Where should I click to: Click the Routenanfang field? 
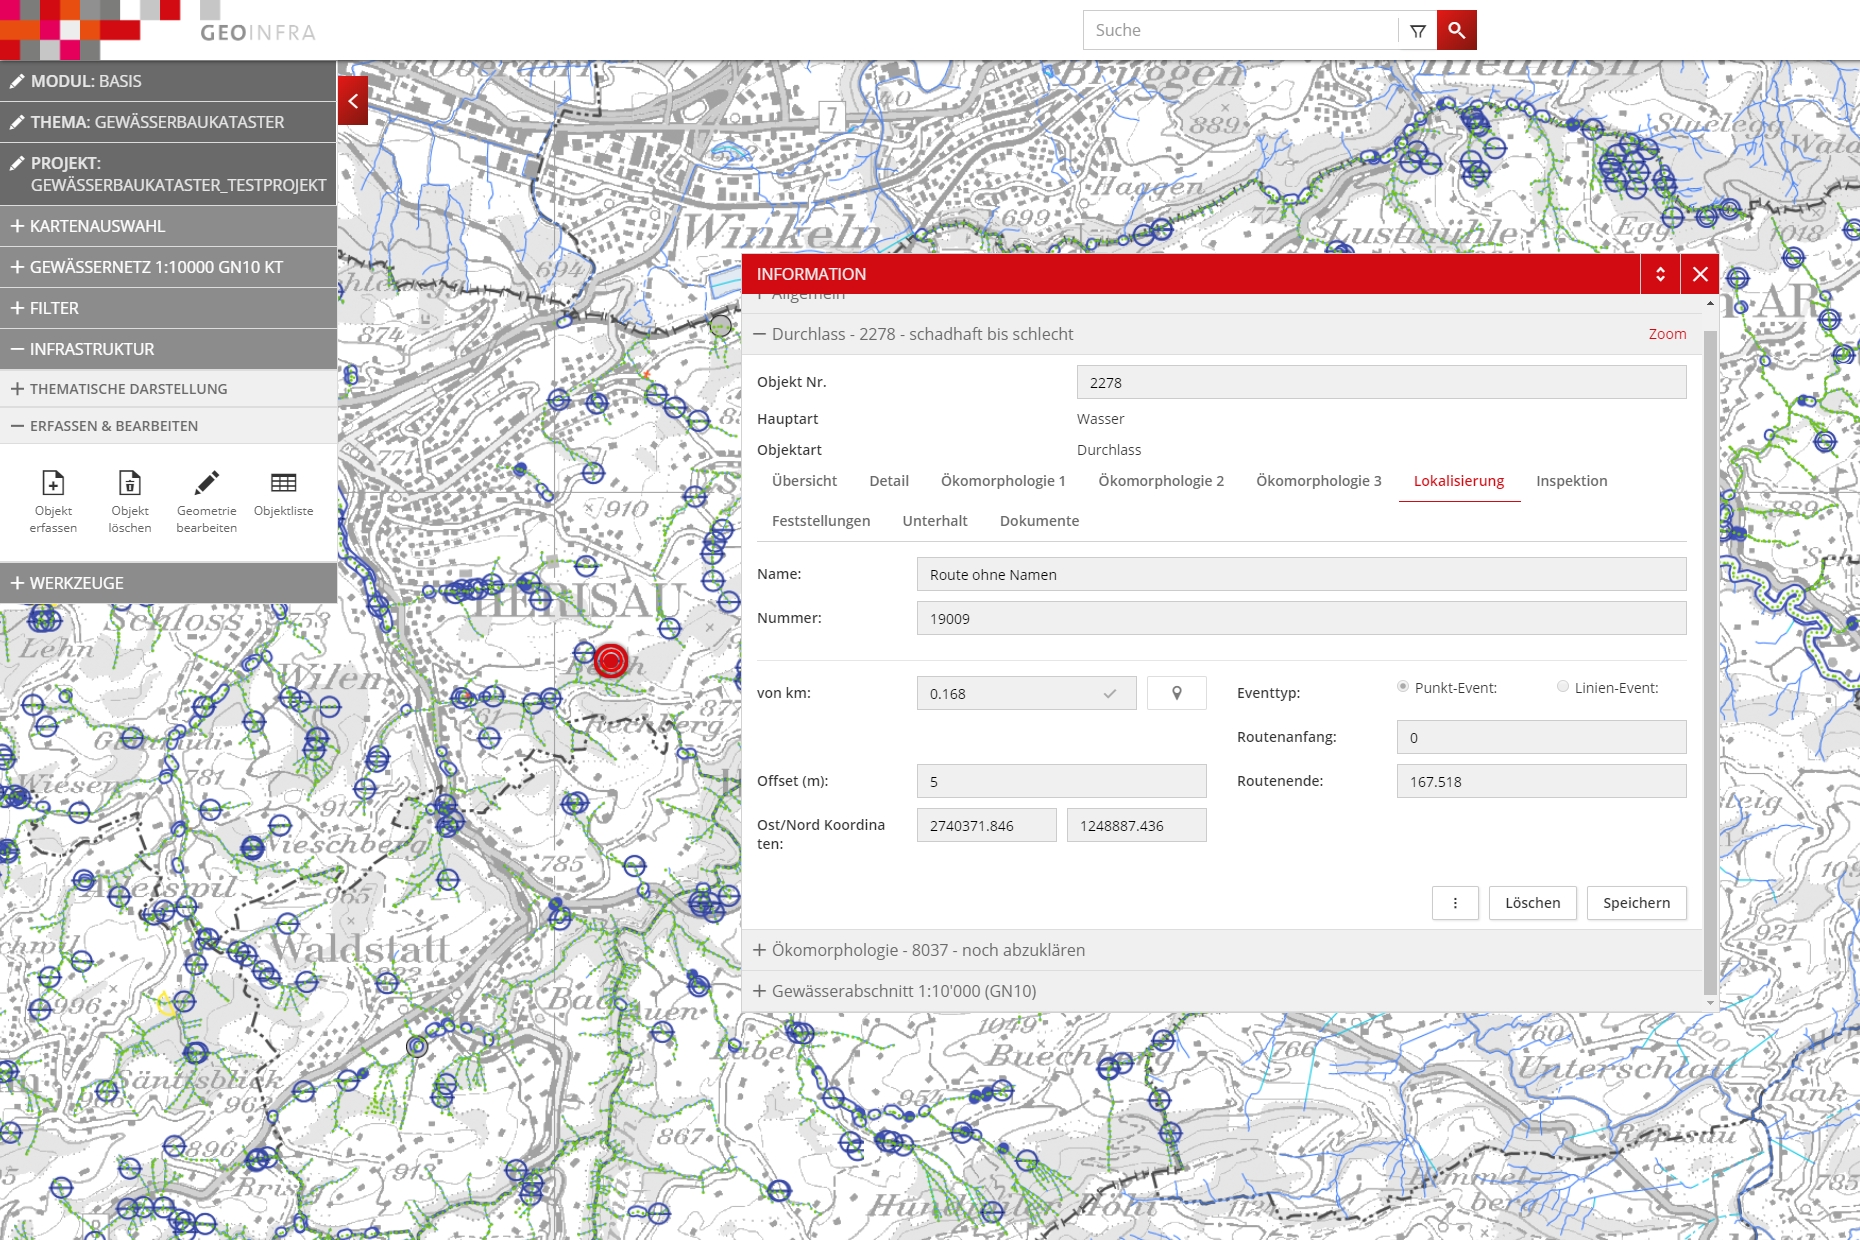coord(1541,737)
